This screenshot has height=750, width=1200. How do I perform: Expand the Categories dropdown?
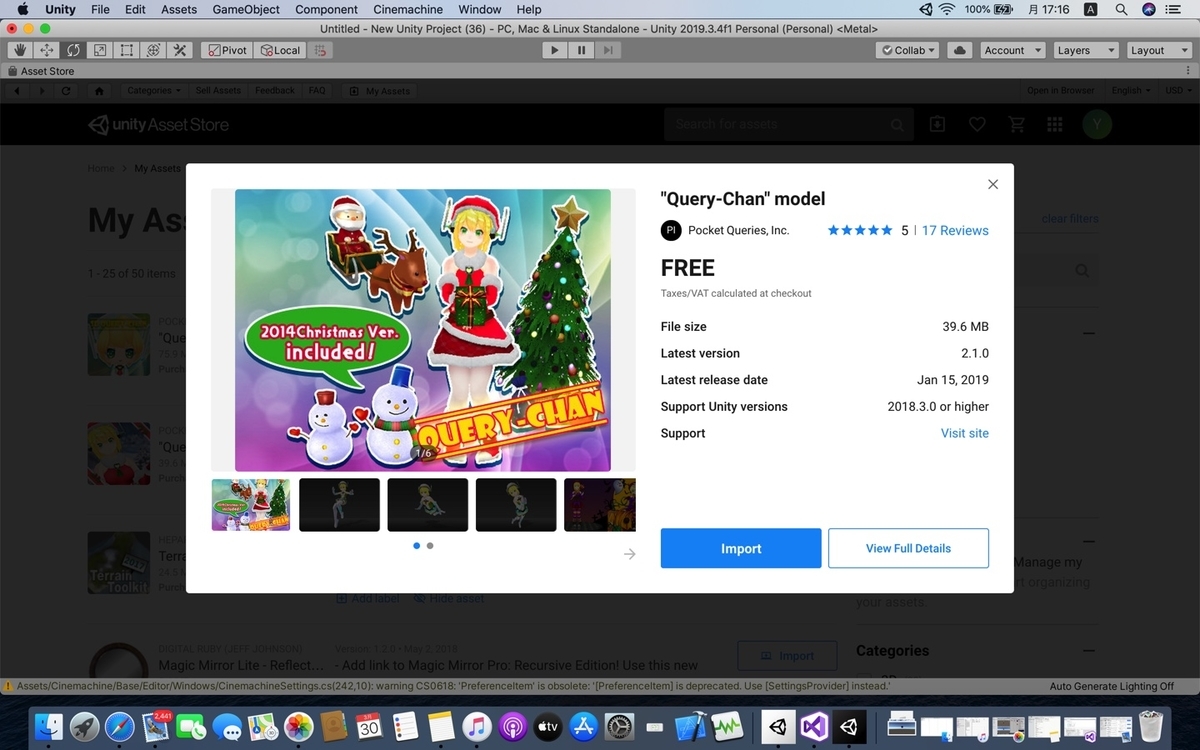154,91
